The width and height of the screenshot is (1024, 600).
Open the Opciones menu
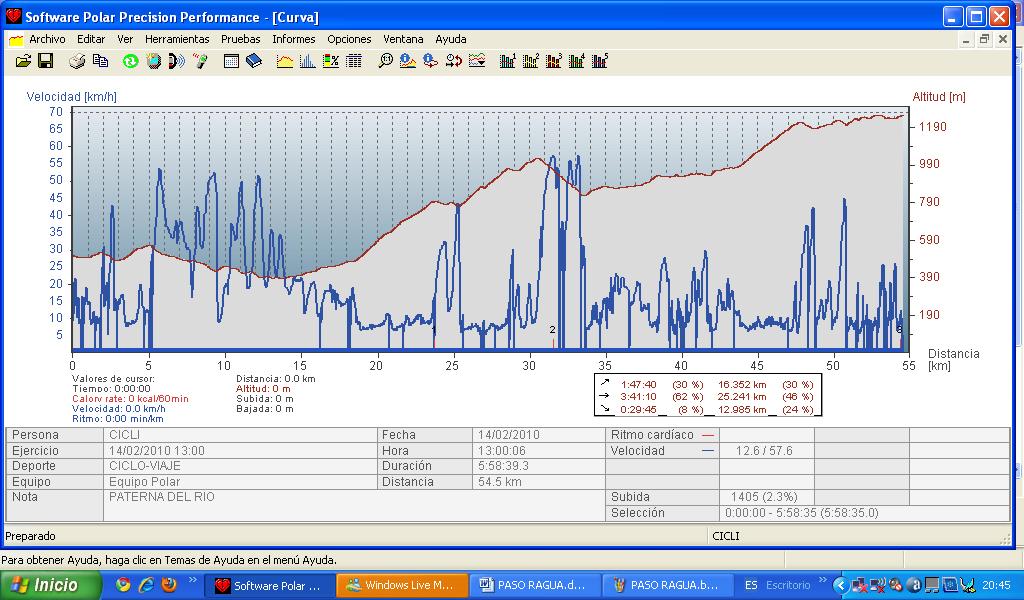(349, 39)
